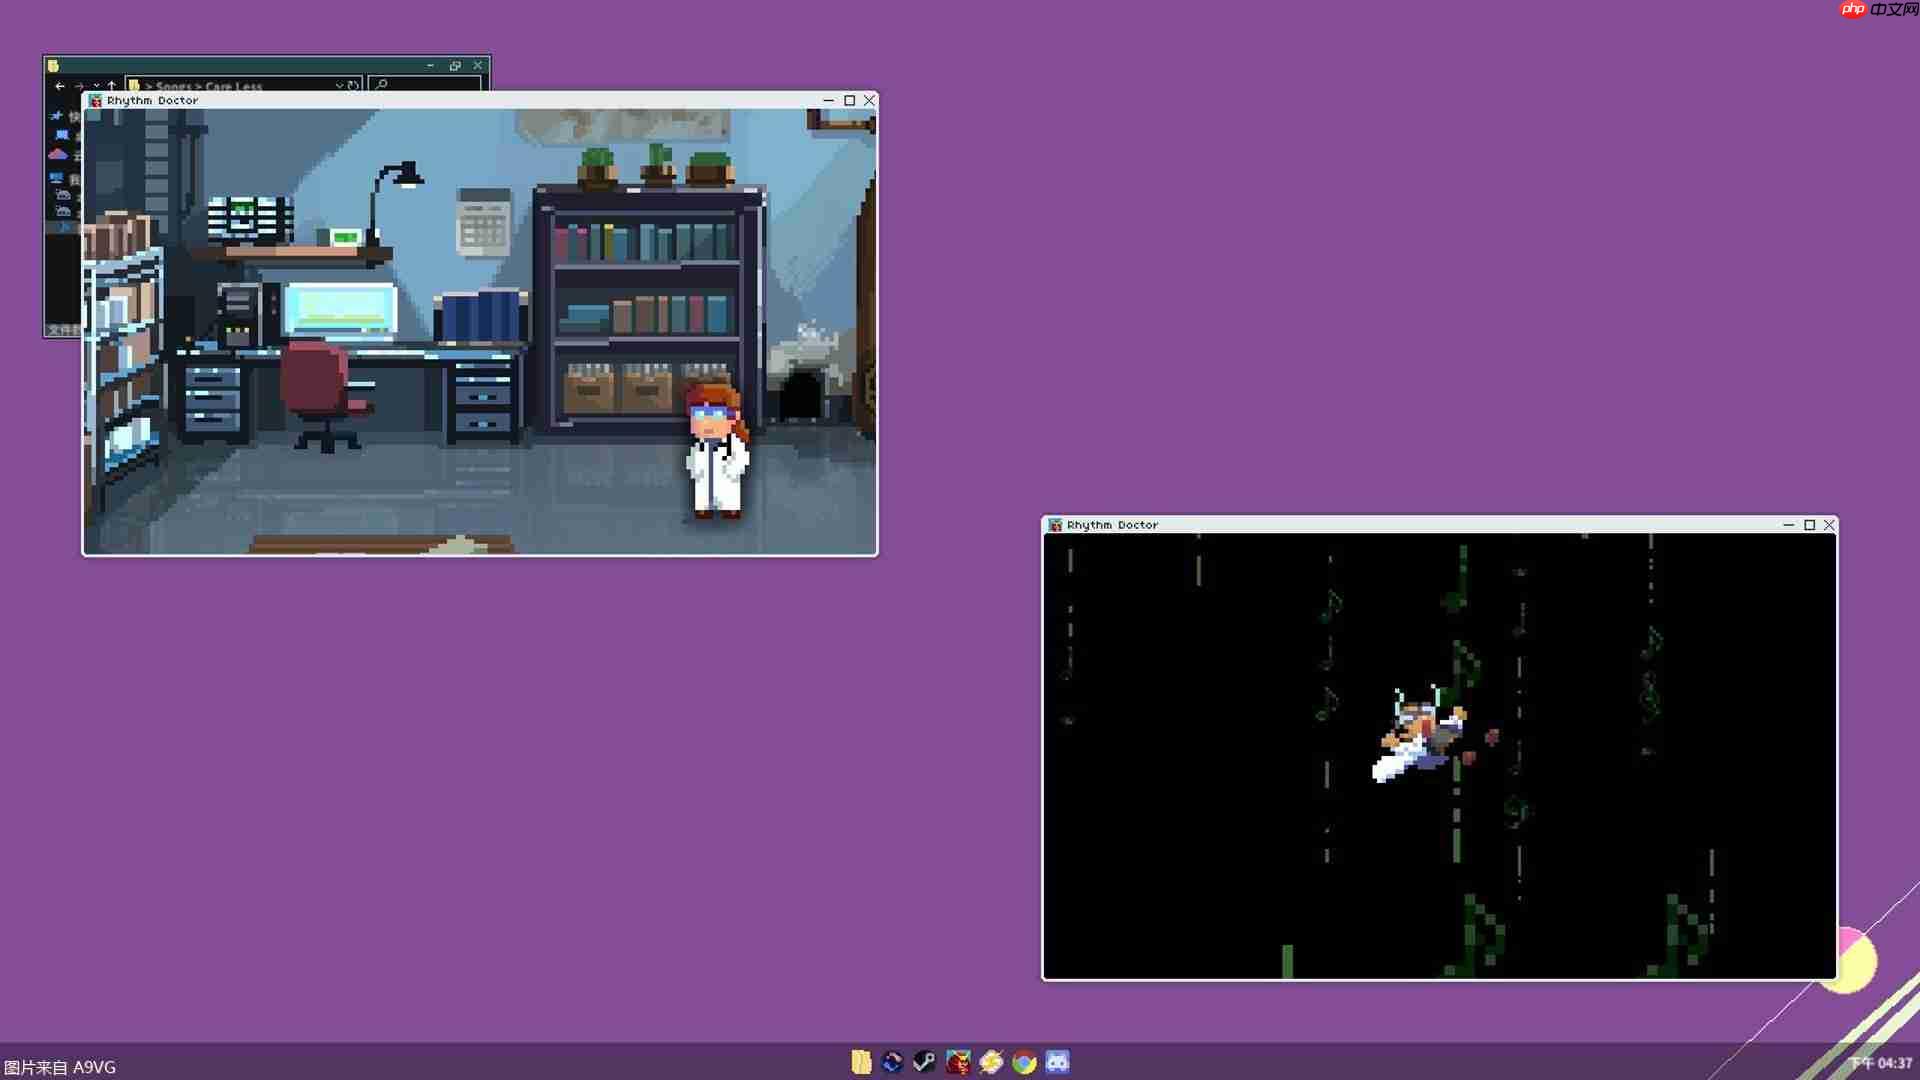Click the glowing computer monitor on desk
The height and width of the screenshot is (1080, 1920).
[x=340, y=308]
